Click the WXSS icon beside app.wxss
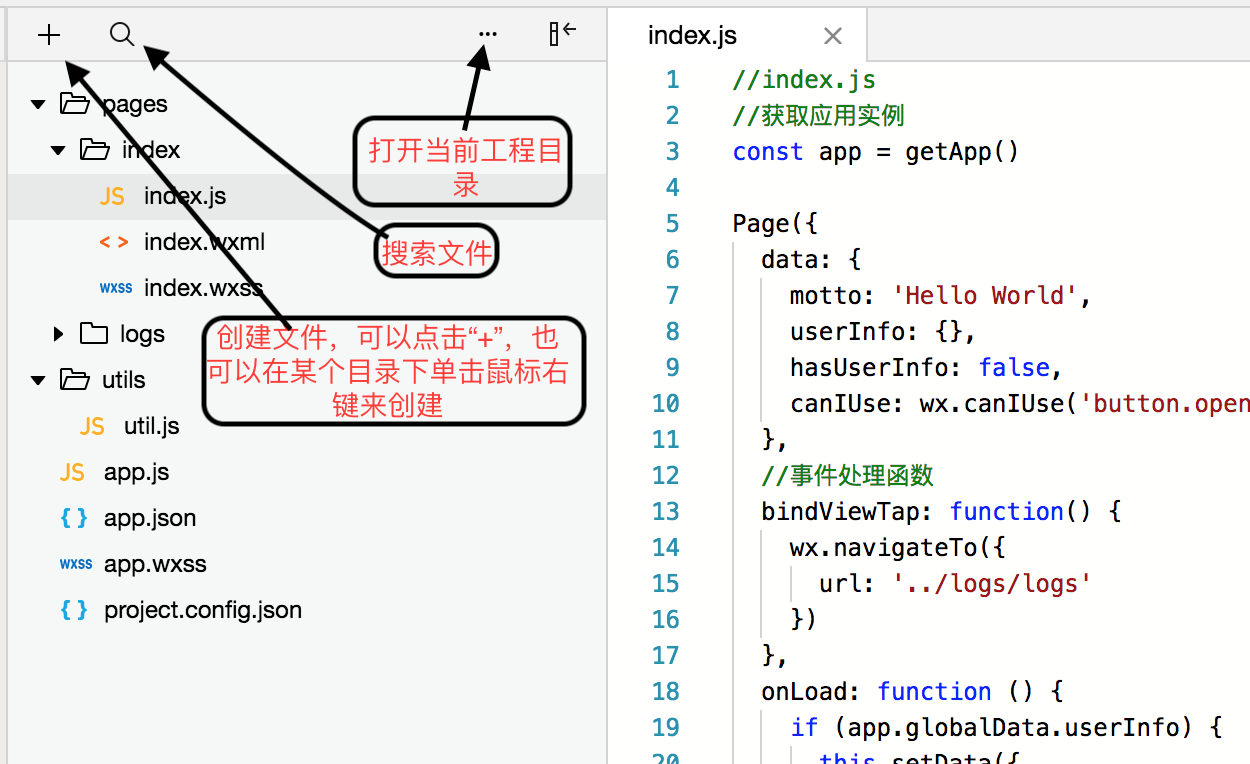Image resolution: width=1250 pixels, height=764 pixels. [x=76, y=564]
